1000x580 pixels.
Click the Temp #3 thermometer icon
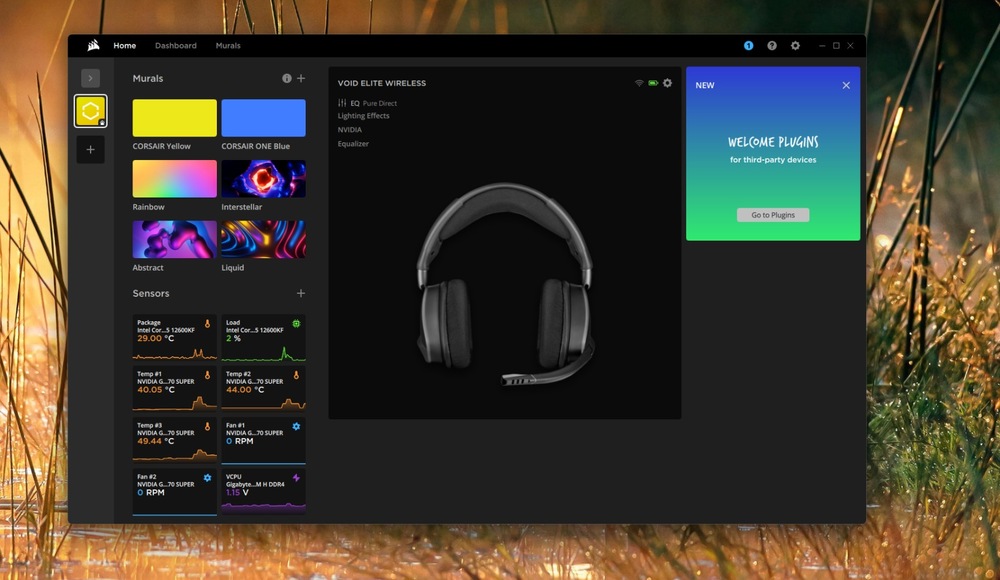[207, 426]
